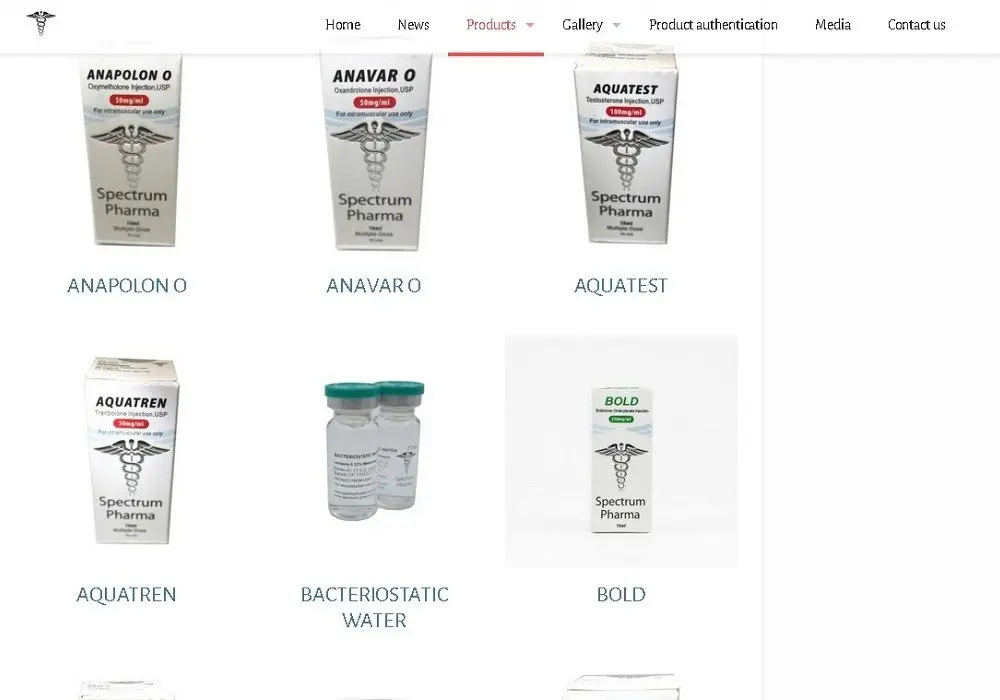
Task: Click the bacteriostatic water vials image
Action: pyautogui.click(x=374, y=451)
